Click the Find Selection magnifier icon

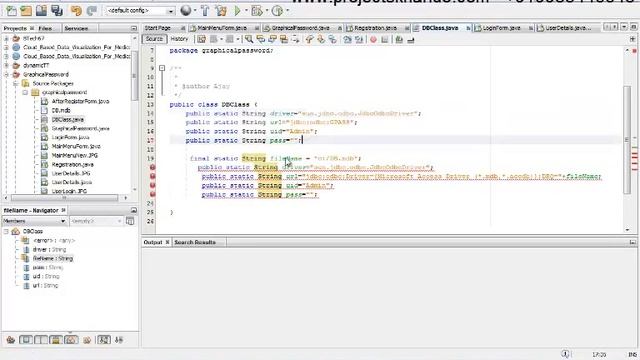coord(249,40)
